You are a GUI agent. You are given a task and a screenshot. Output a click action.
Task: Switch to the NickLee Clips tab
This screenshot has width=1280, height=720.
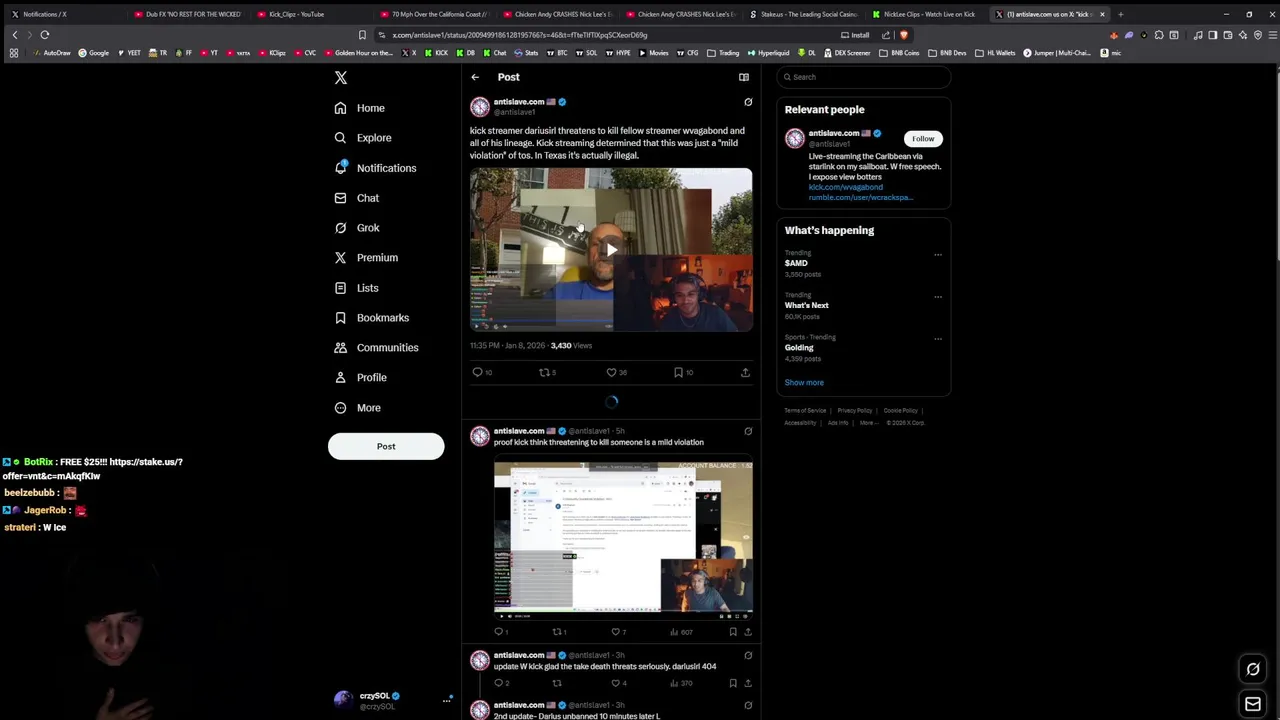[925, 14]
